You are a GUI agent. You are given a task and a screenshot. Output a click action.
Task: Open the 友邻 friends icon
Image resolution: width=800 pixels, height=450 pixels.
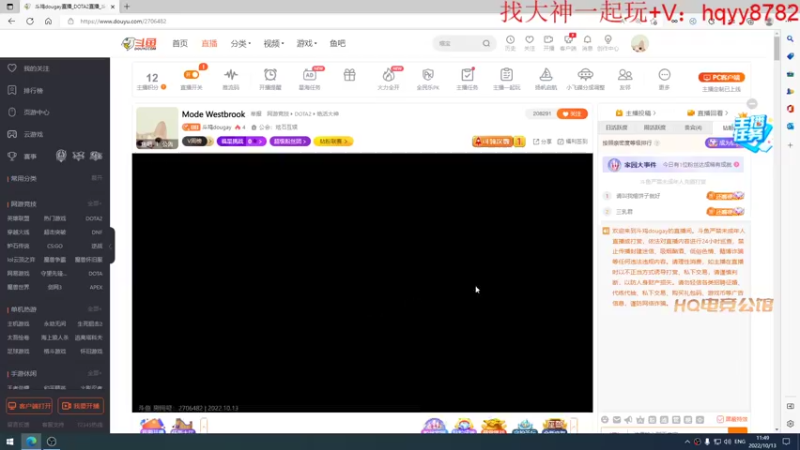pyautogui.click(x=624, y=75)
